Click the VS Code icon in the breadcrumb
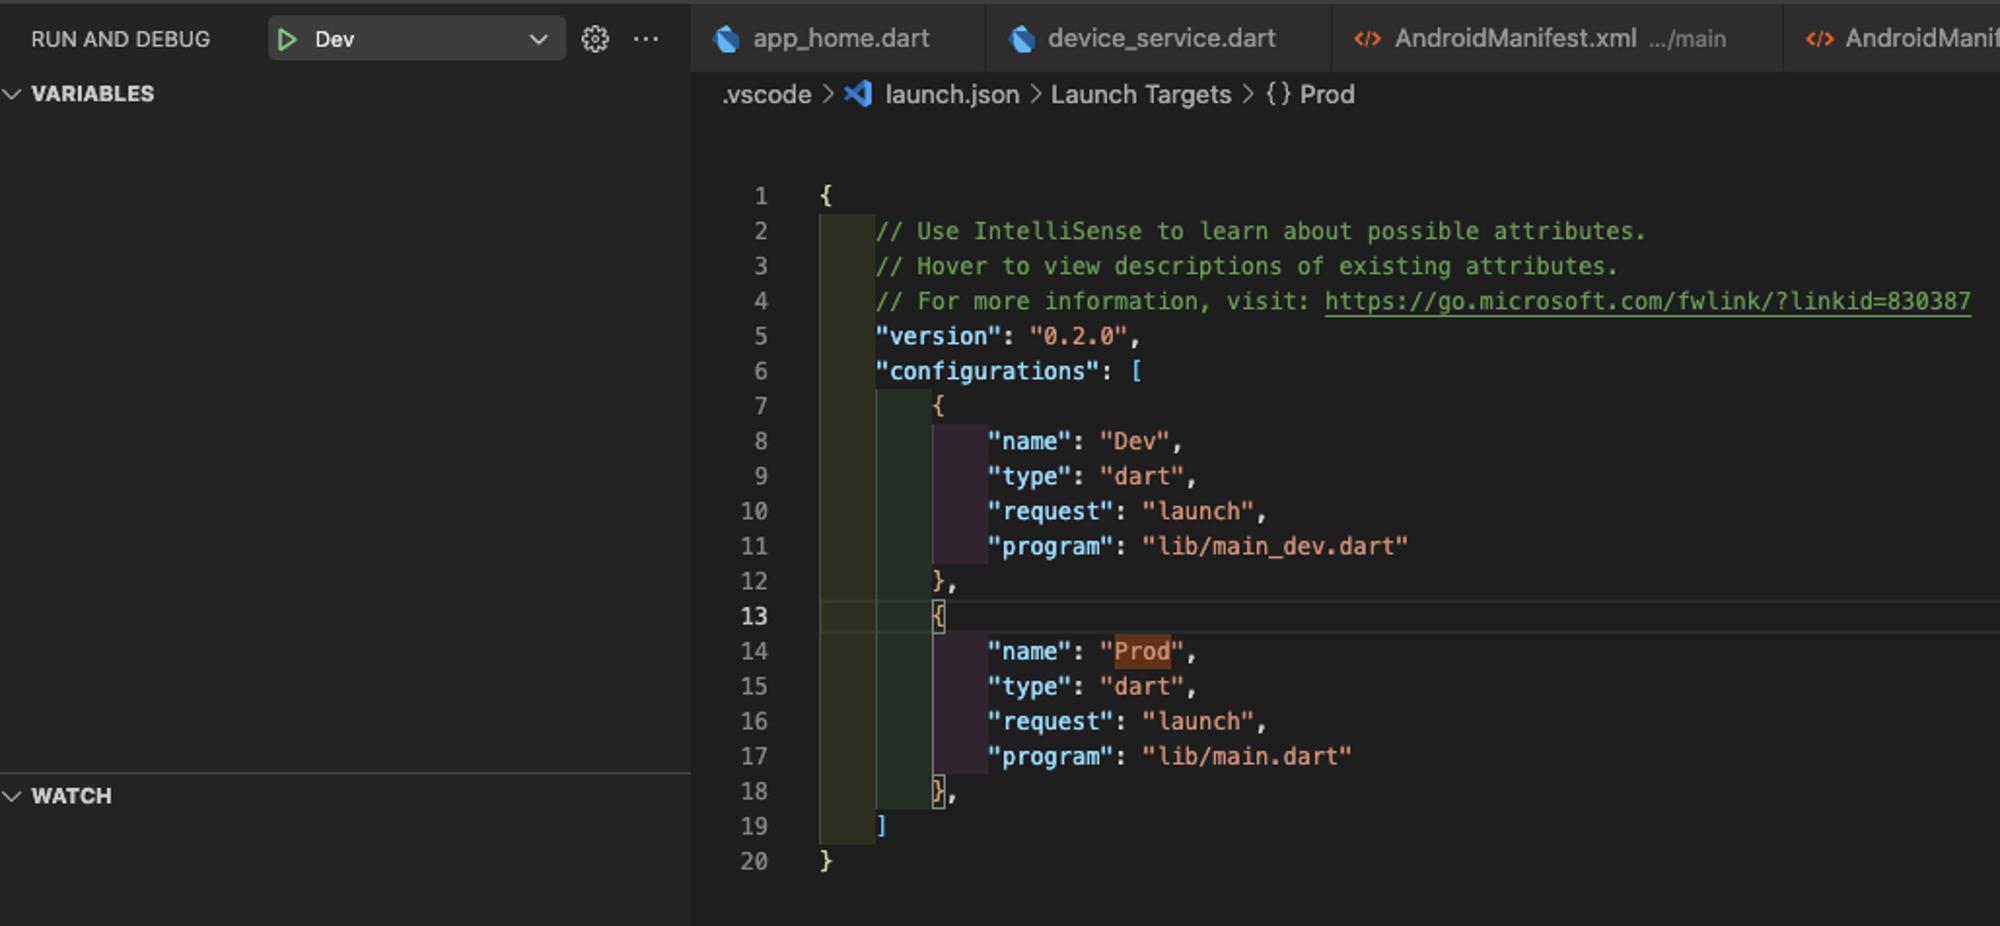Screen dimensions: 2000x926 [858, 94]
